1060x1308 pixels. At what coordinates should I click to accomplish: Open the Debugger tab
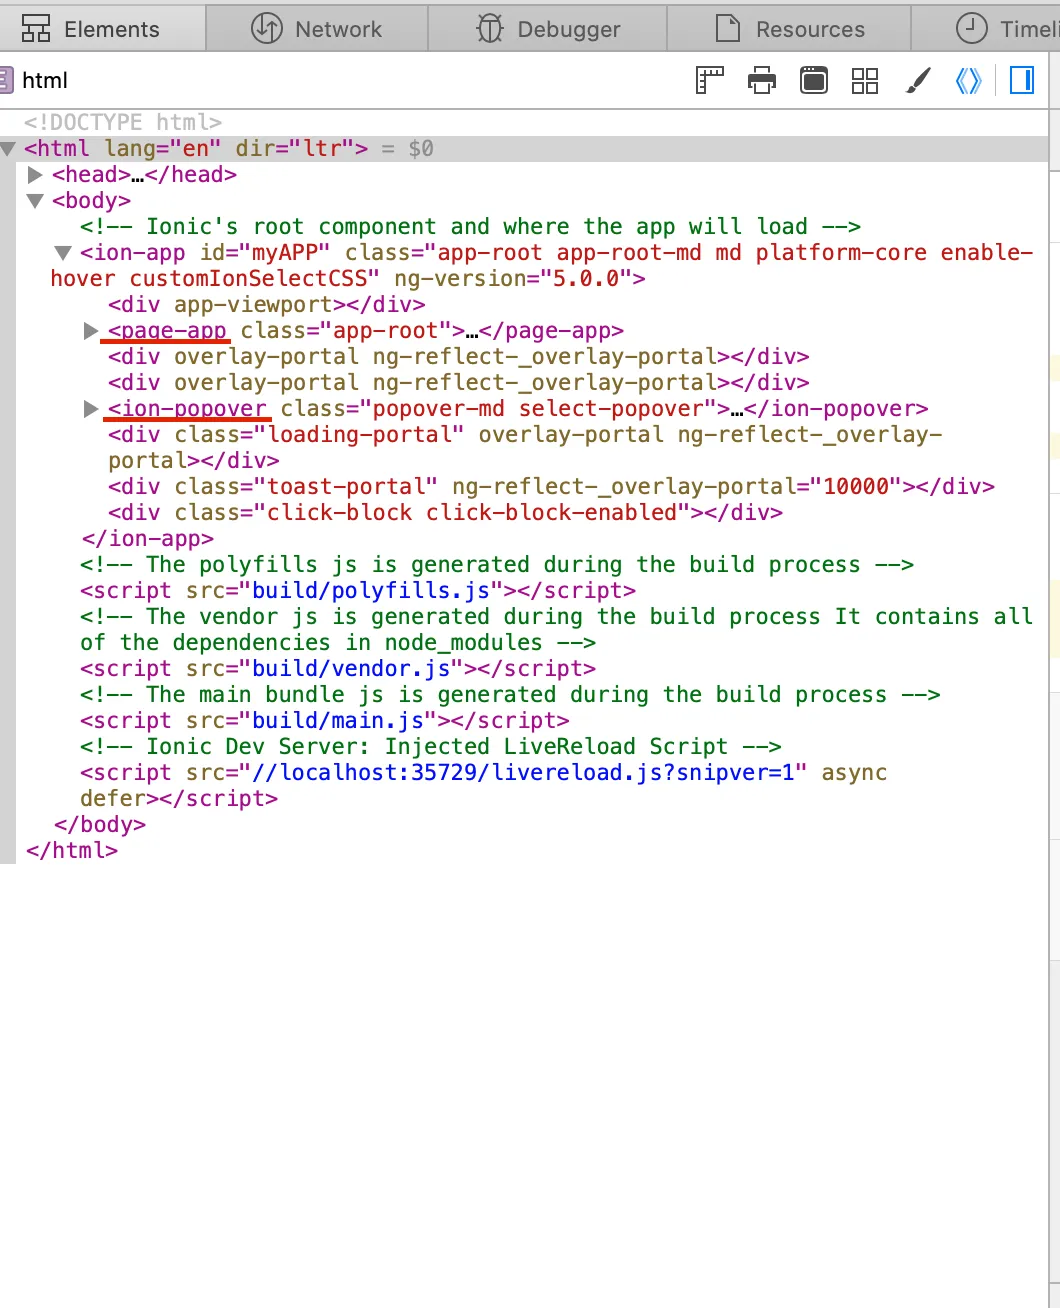548,29
